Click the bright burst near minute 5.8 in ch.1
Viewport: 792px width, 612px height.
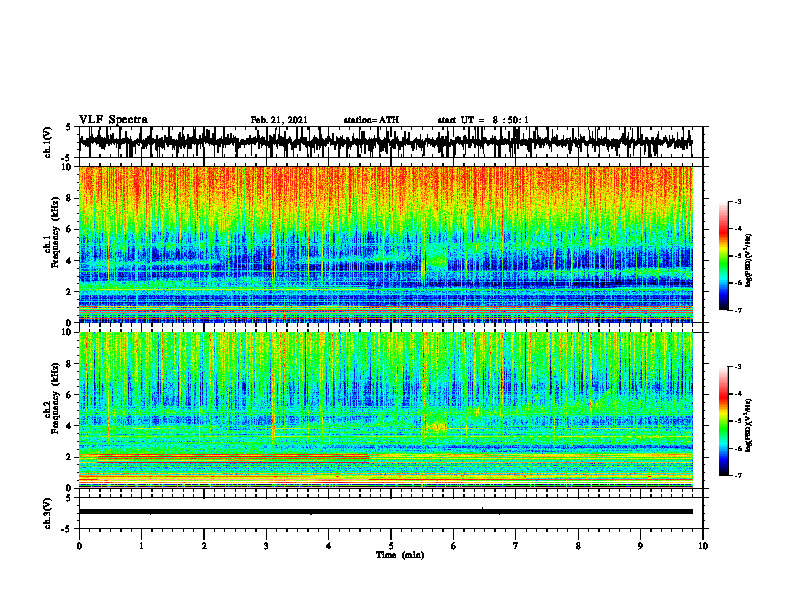click(x=435, y=261)
